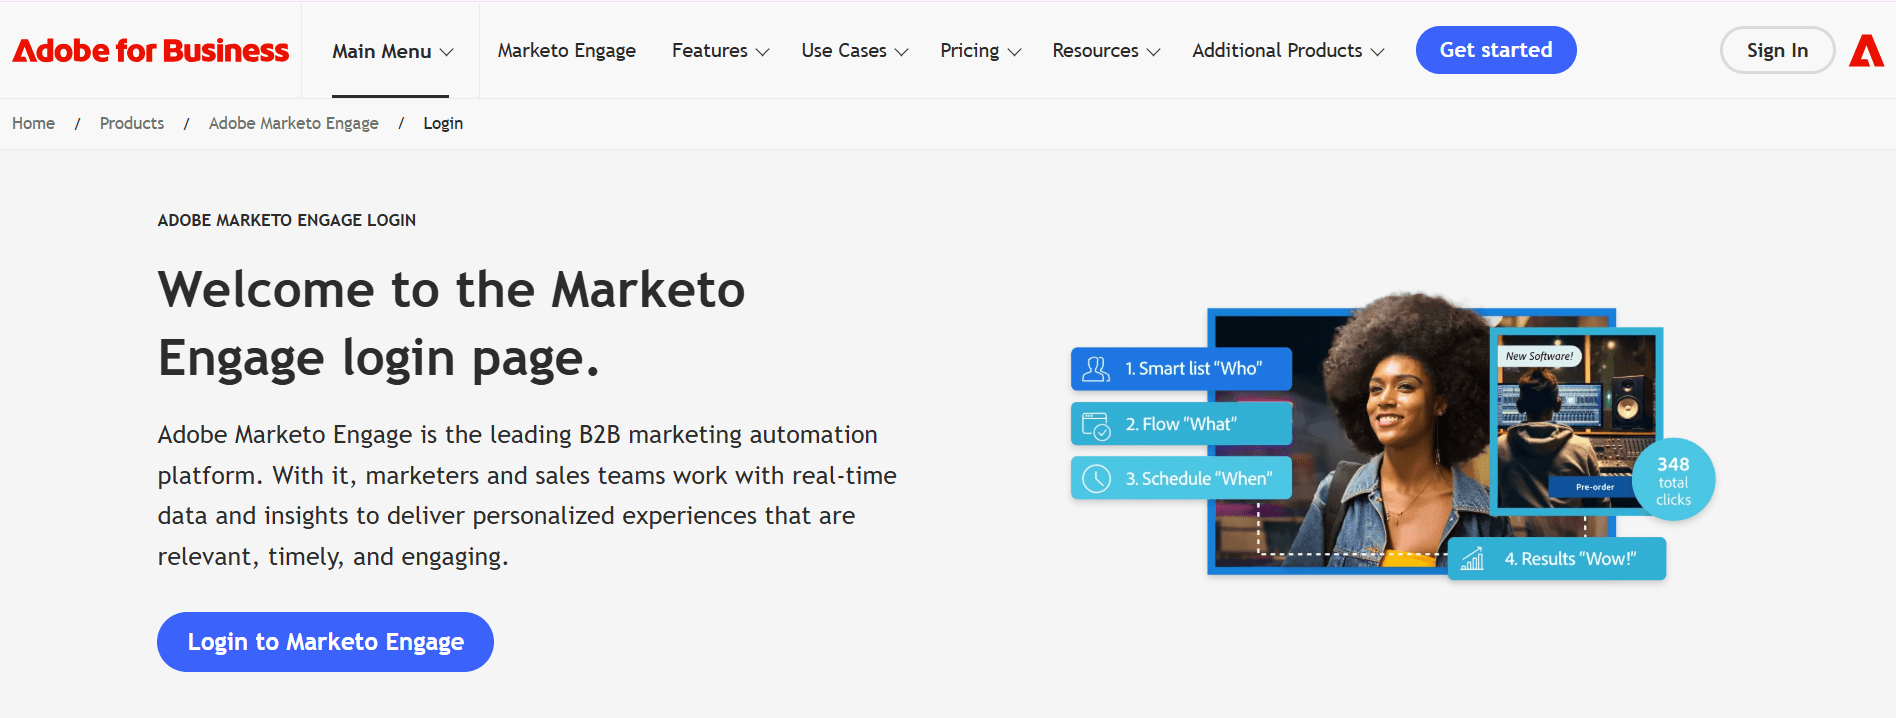The width and height of the screenshot is (1896, 718).
Task: Expand the Use Cases menu
Action: [854, 50]
